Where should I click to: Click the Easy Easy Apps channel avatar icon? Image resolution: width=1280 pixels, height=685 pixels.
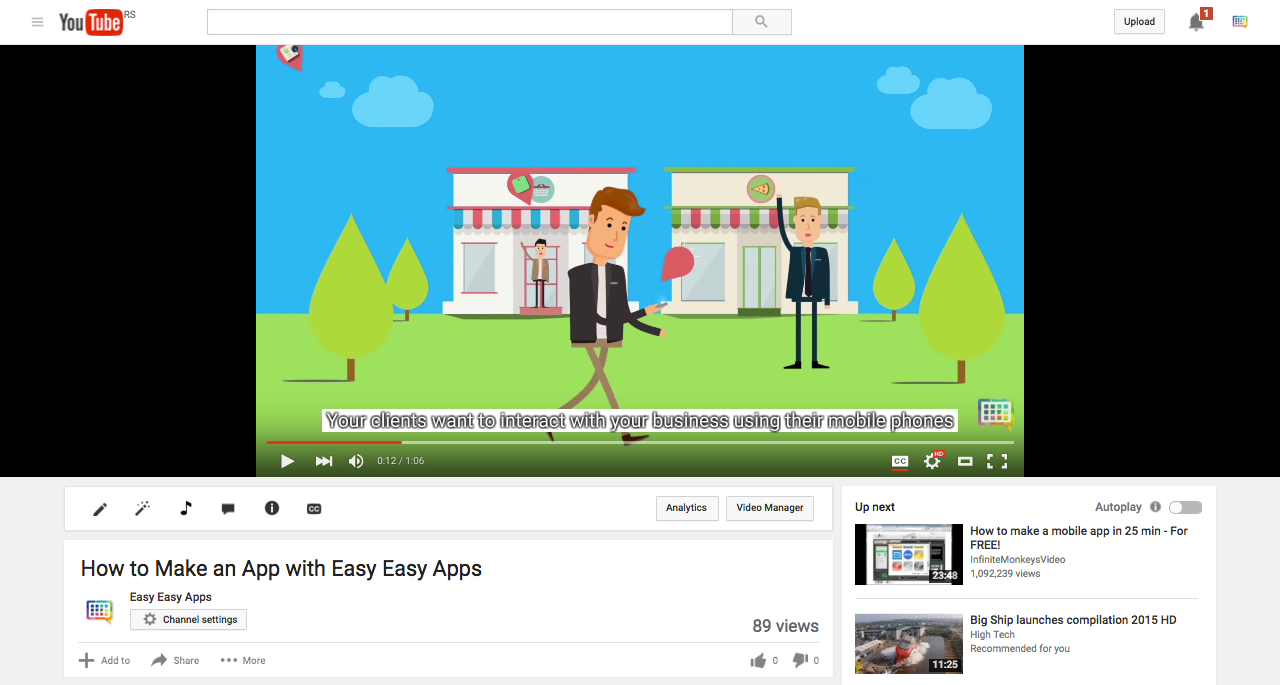[99, 611]
